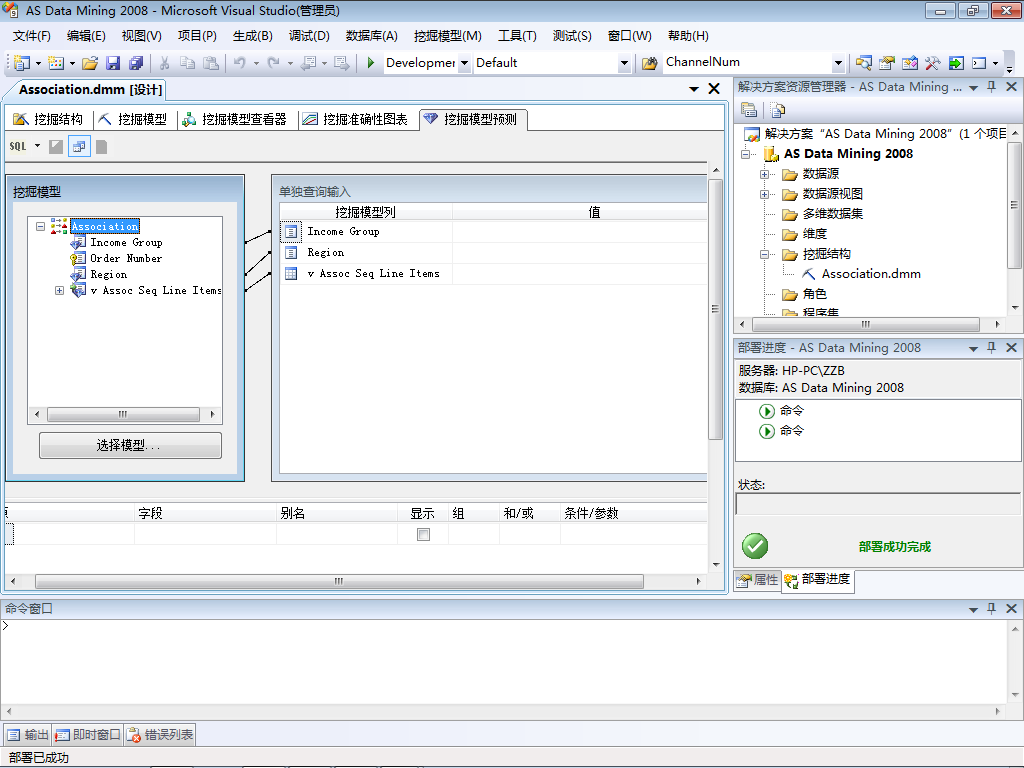The height and width of the screenshot is (768, 1024).
Task: Toggle the 显示 checkbox in grid row
Action: click(x=423, y=534)
